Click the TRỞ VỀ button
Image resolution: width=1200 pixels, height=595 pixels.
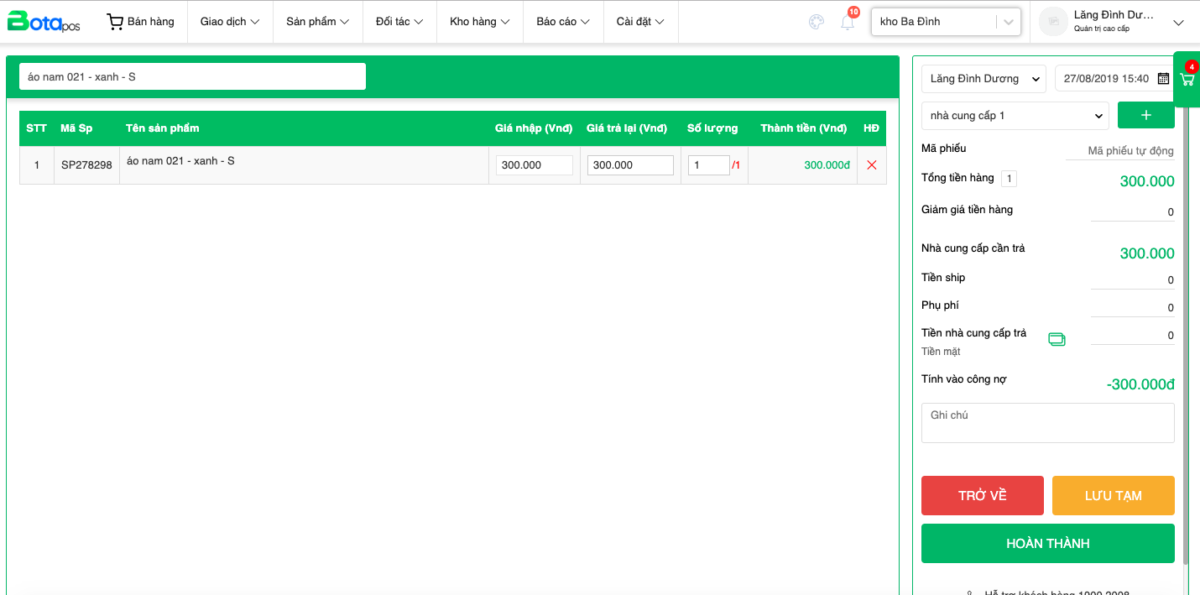(x=982, y=496)
